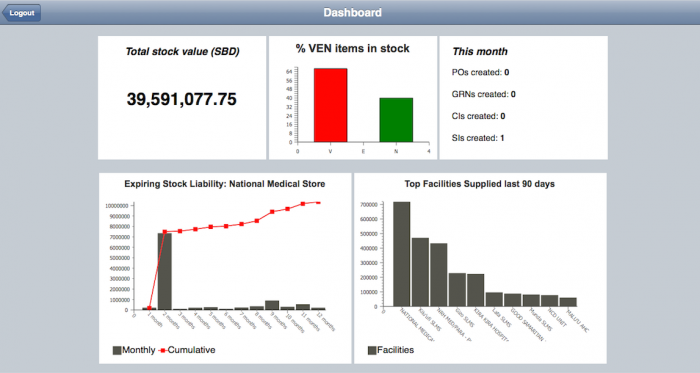Click the Cumulative red legend marker
This screenshot has height=373, width=700.
[x=162, y=351]
